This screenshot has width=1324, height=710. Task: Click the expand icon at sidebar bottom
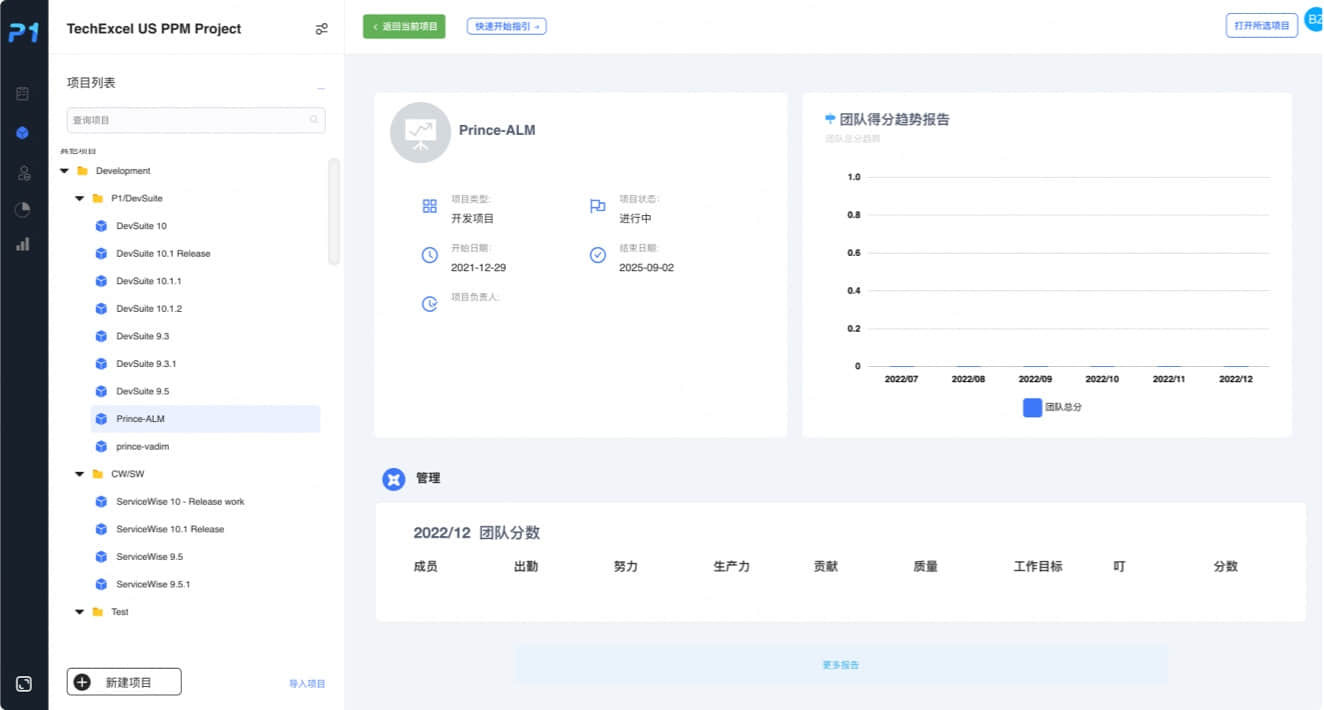(24, 684)
